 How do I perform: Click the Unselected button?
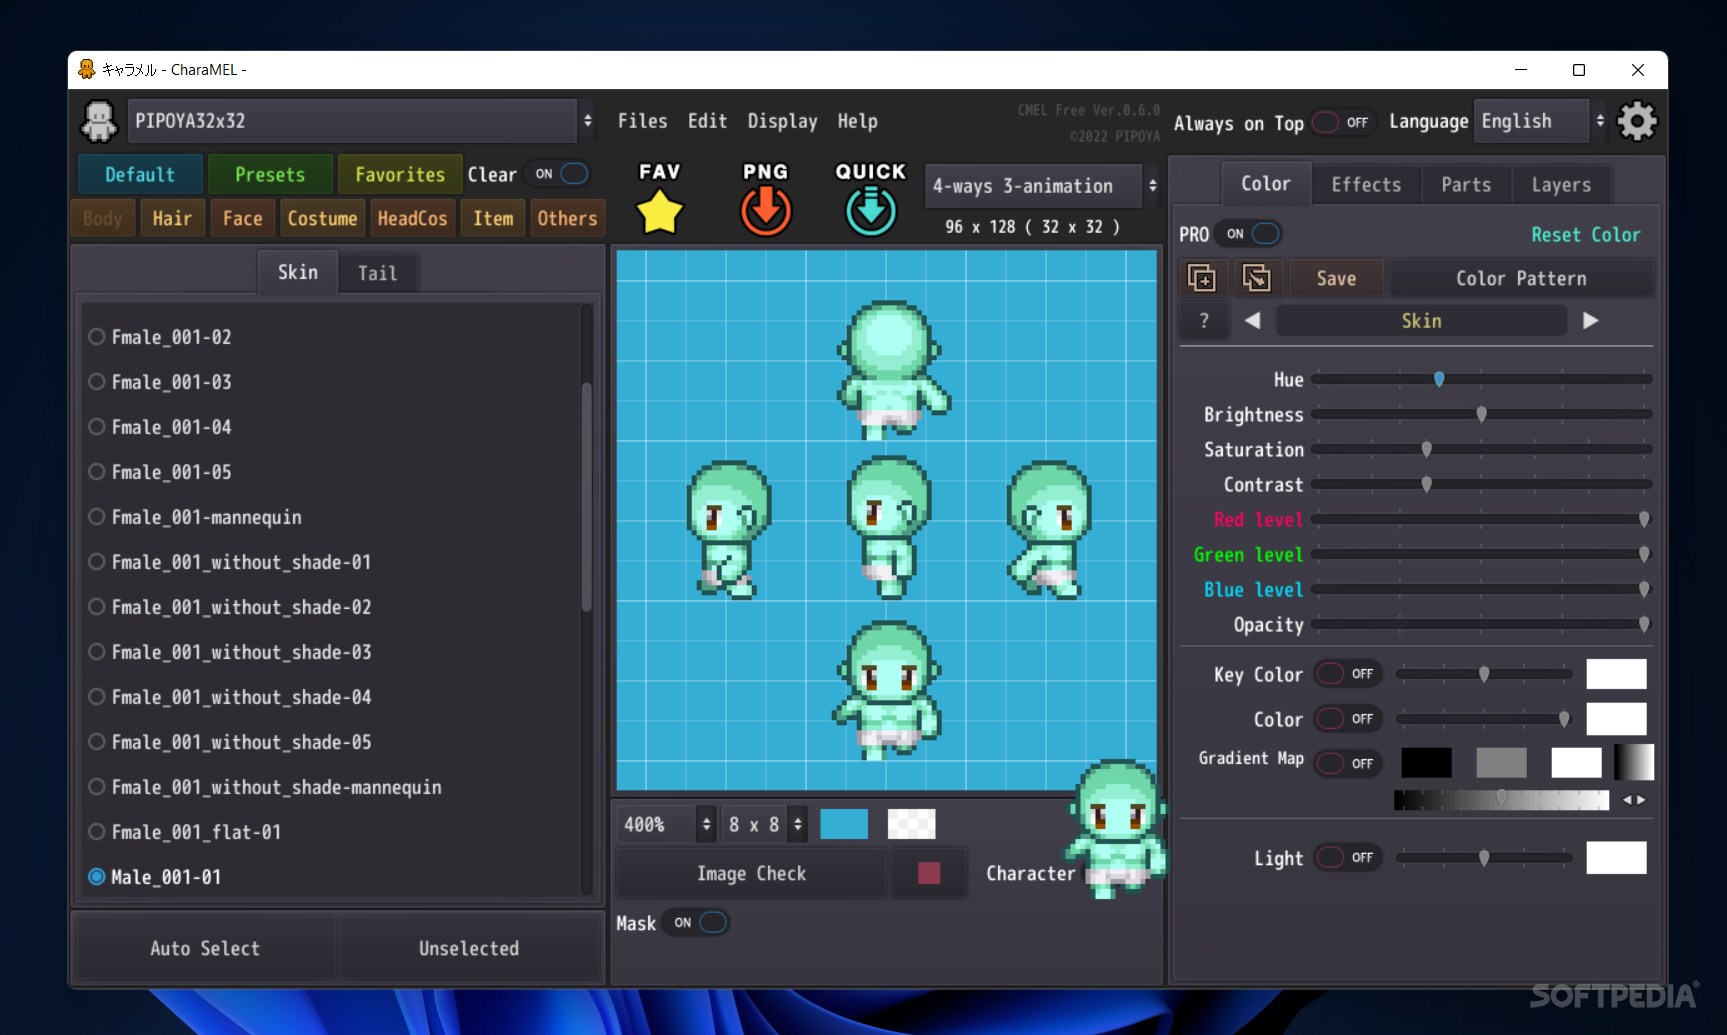469,948
